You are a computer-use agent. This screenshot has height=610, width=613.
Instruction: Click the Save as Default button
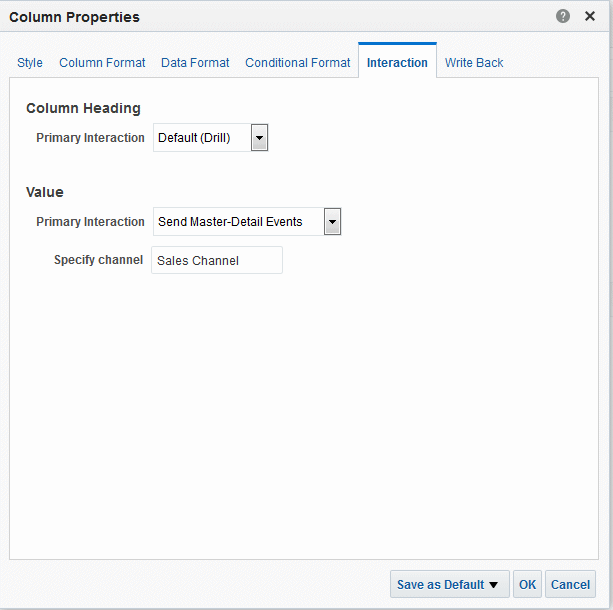tap(450, 584)
